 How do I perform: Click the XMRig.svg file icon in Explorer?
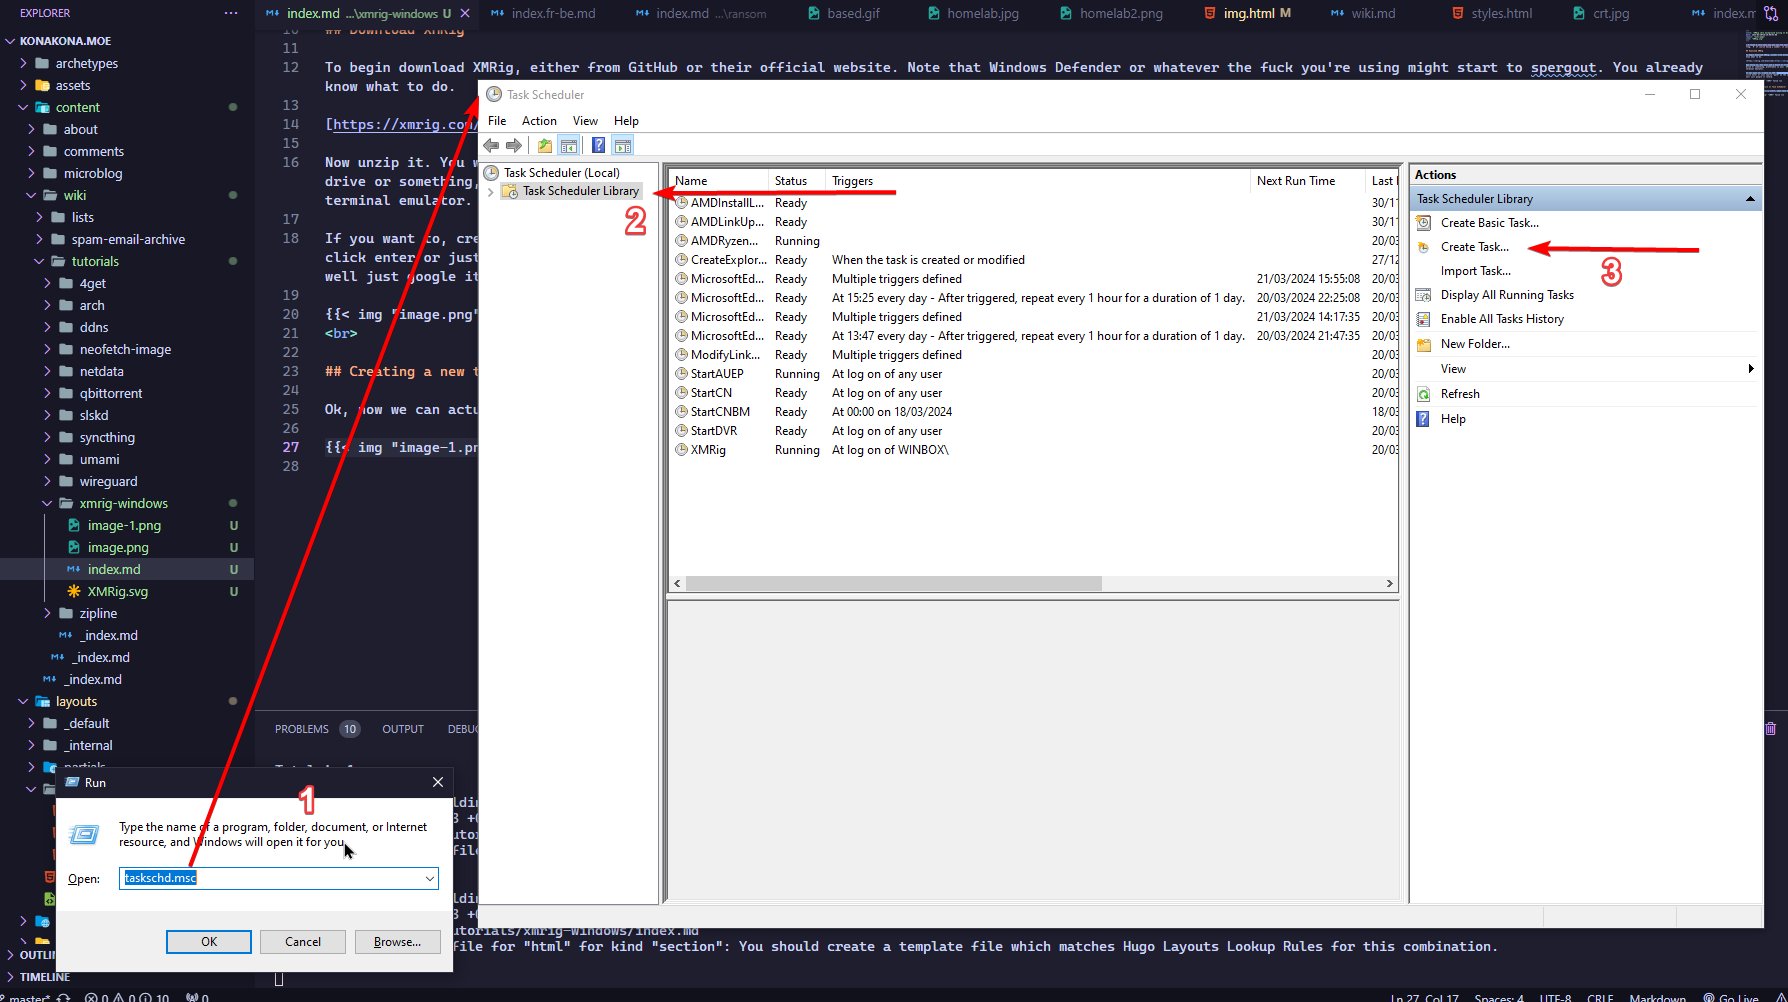[74, 591]
